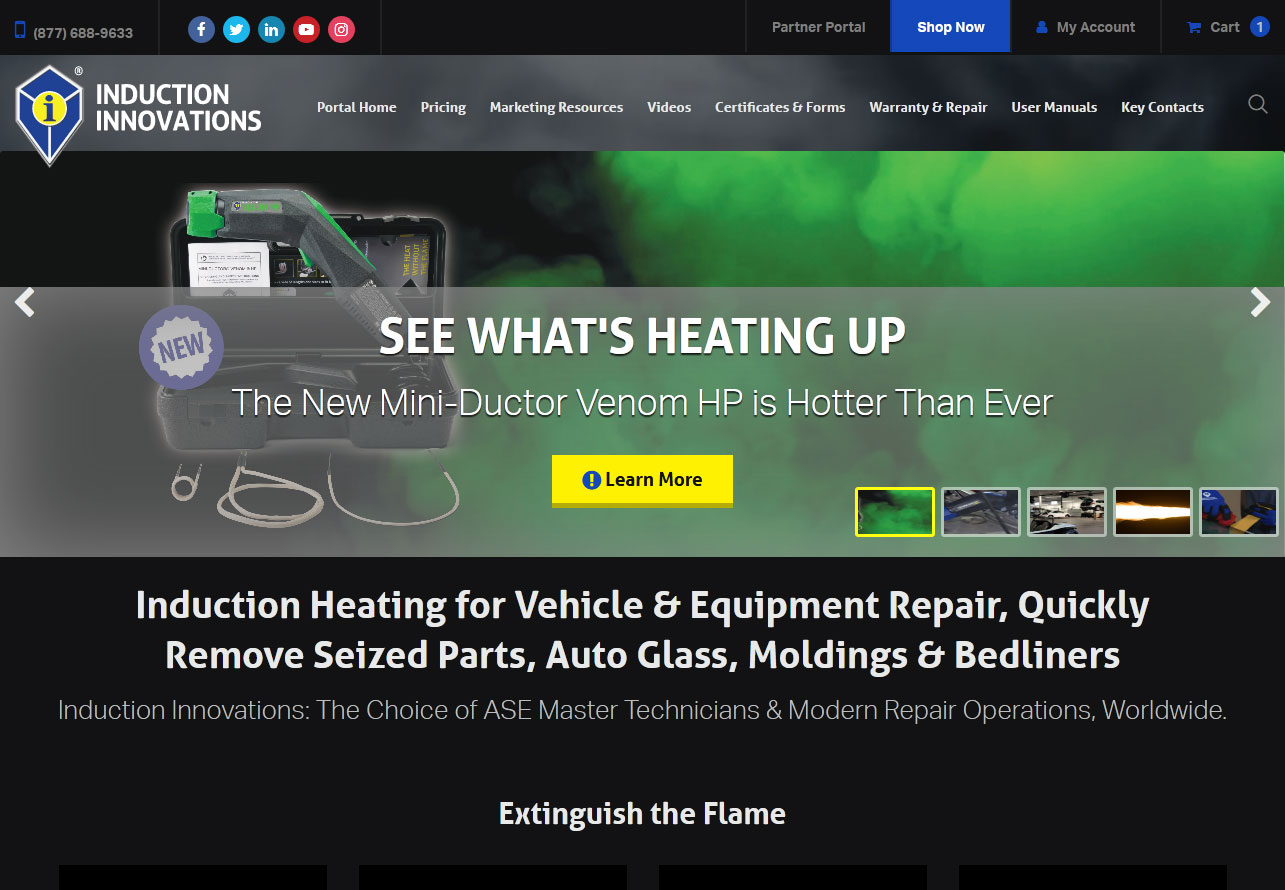The width and height of the screenshot is (1285, 890).
Task: Open the shopping Cart
Action: pos(1227,27)
